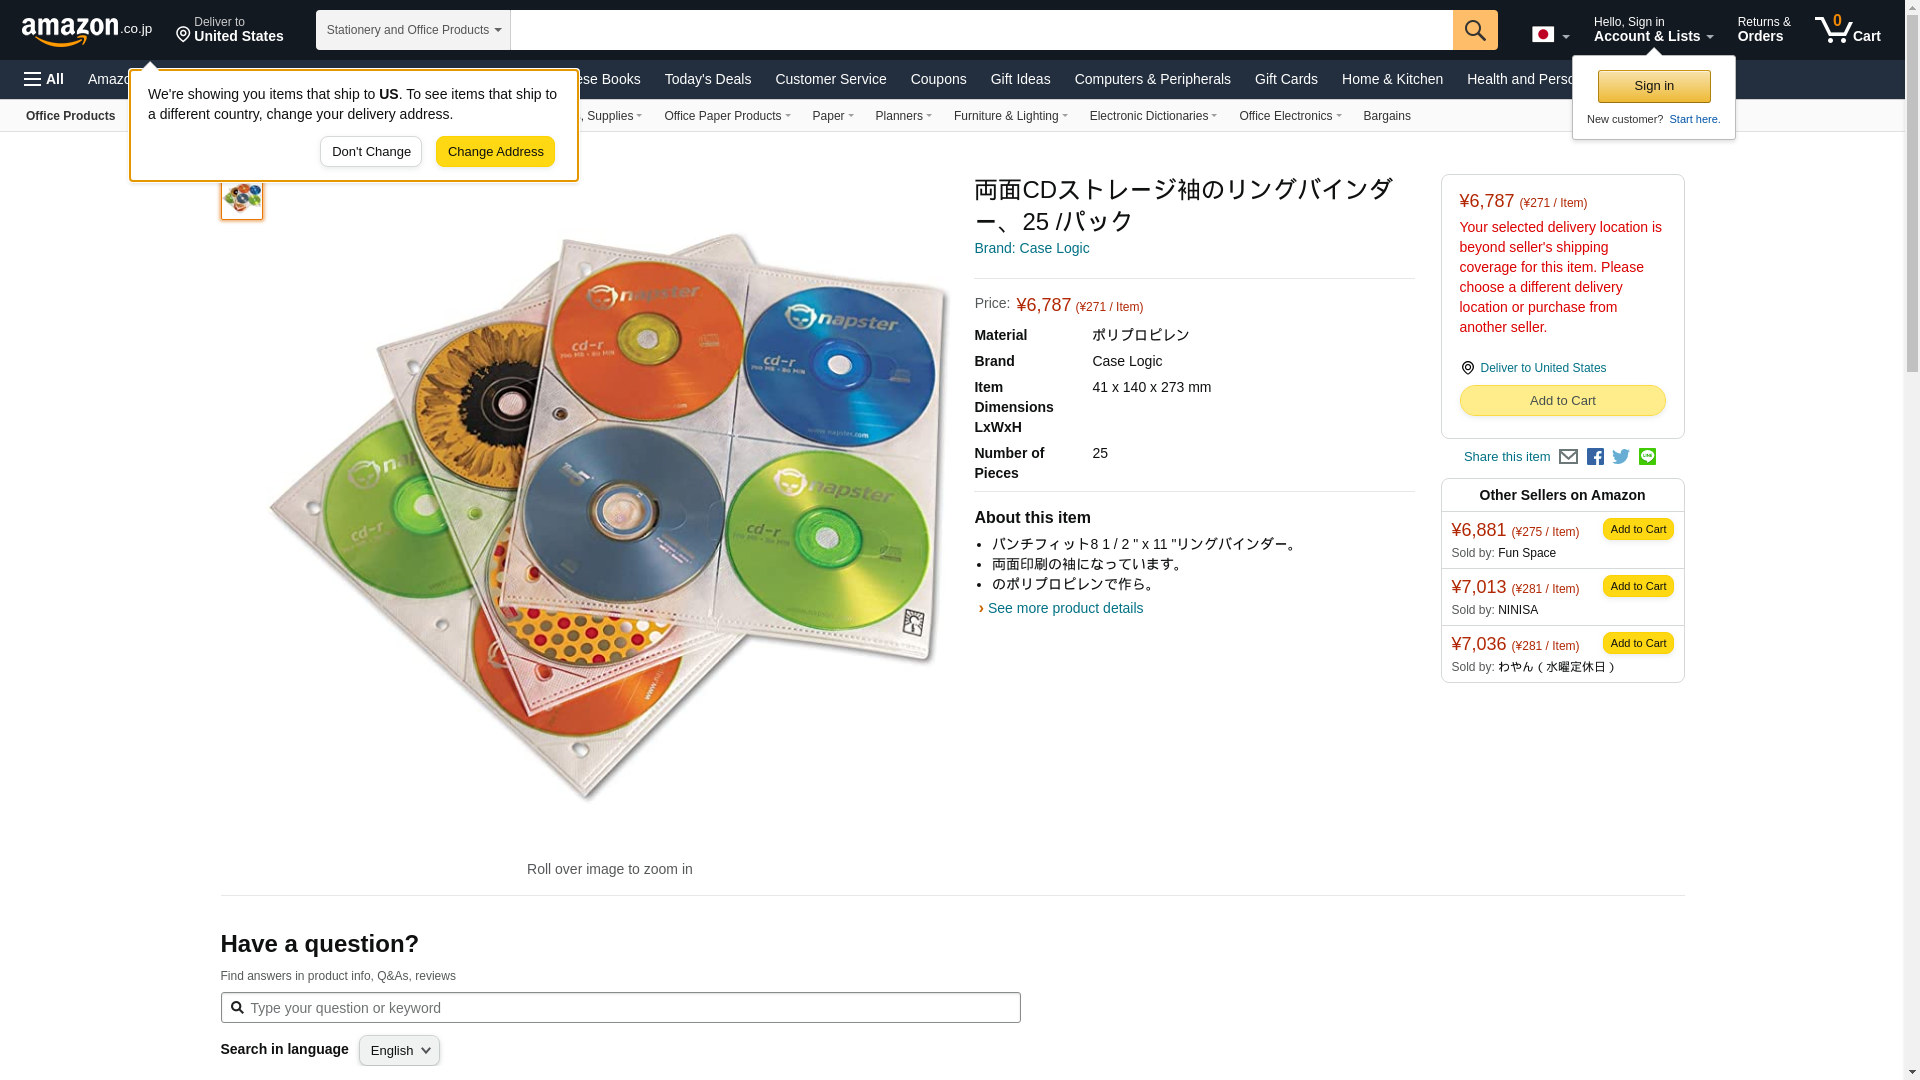Open the shopping cart icon
This screenshot has width=1920, height=1080.
coord(1847,29)
